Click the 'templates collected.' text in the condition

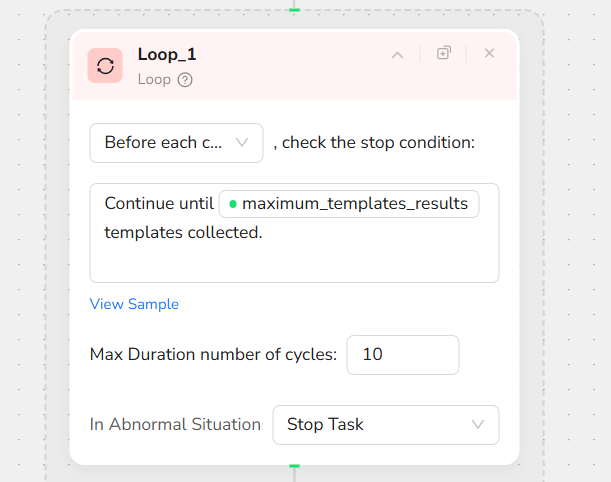pyautogui.click(x=183, y=233)
